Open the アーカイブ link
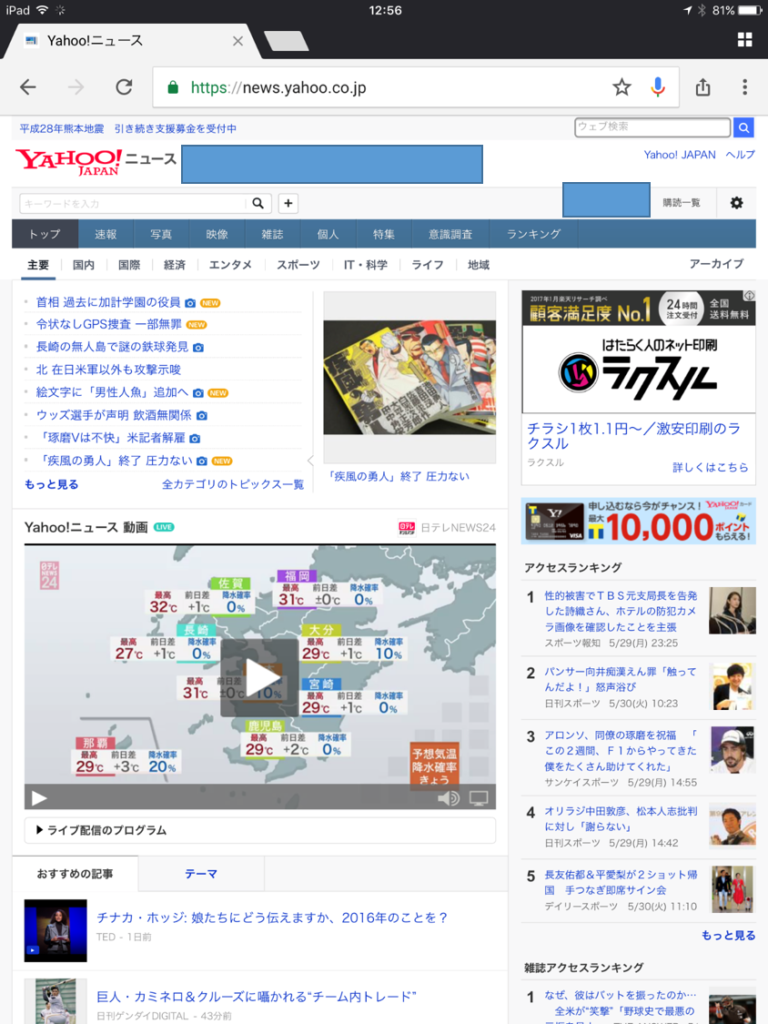The image size is (768, 1024). (716, 264)
